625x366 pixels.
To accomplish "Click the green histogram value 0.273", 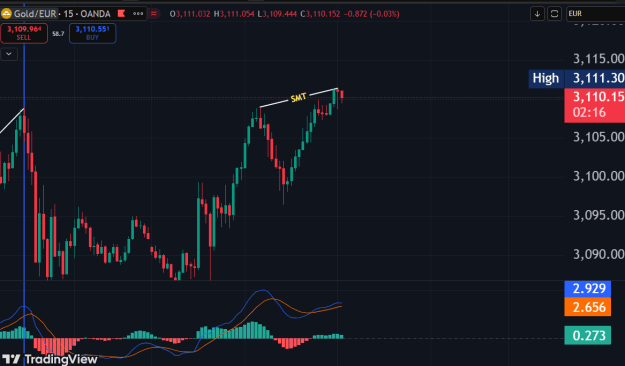I will 588,335.
